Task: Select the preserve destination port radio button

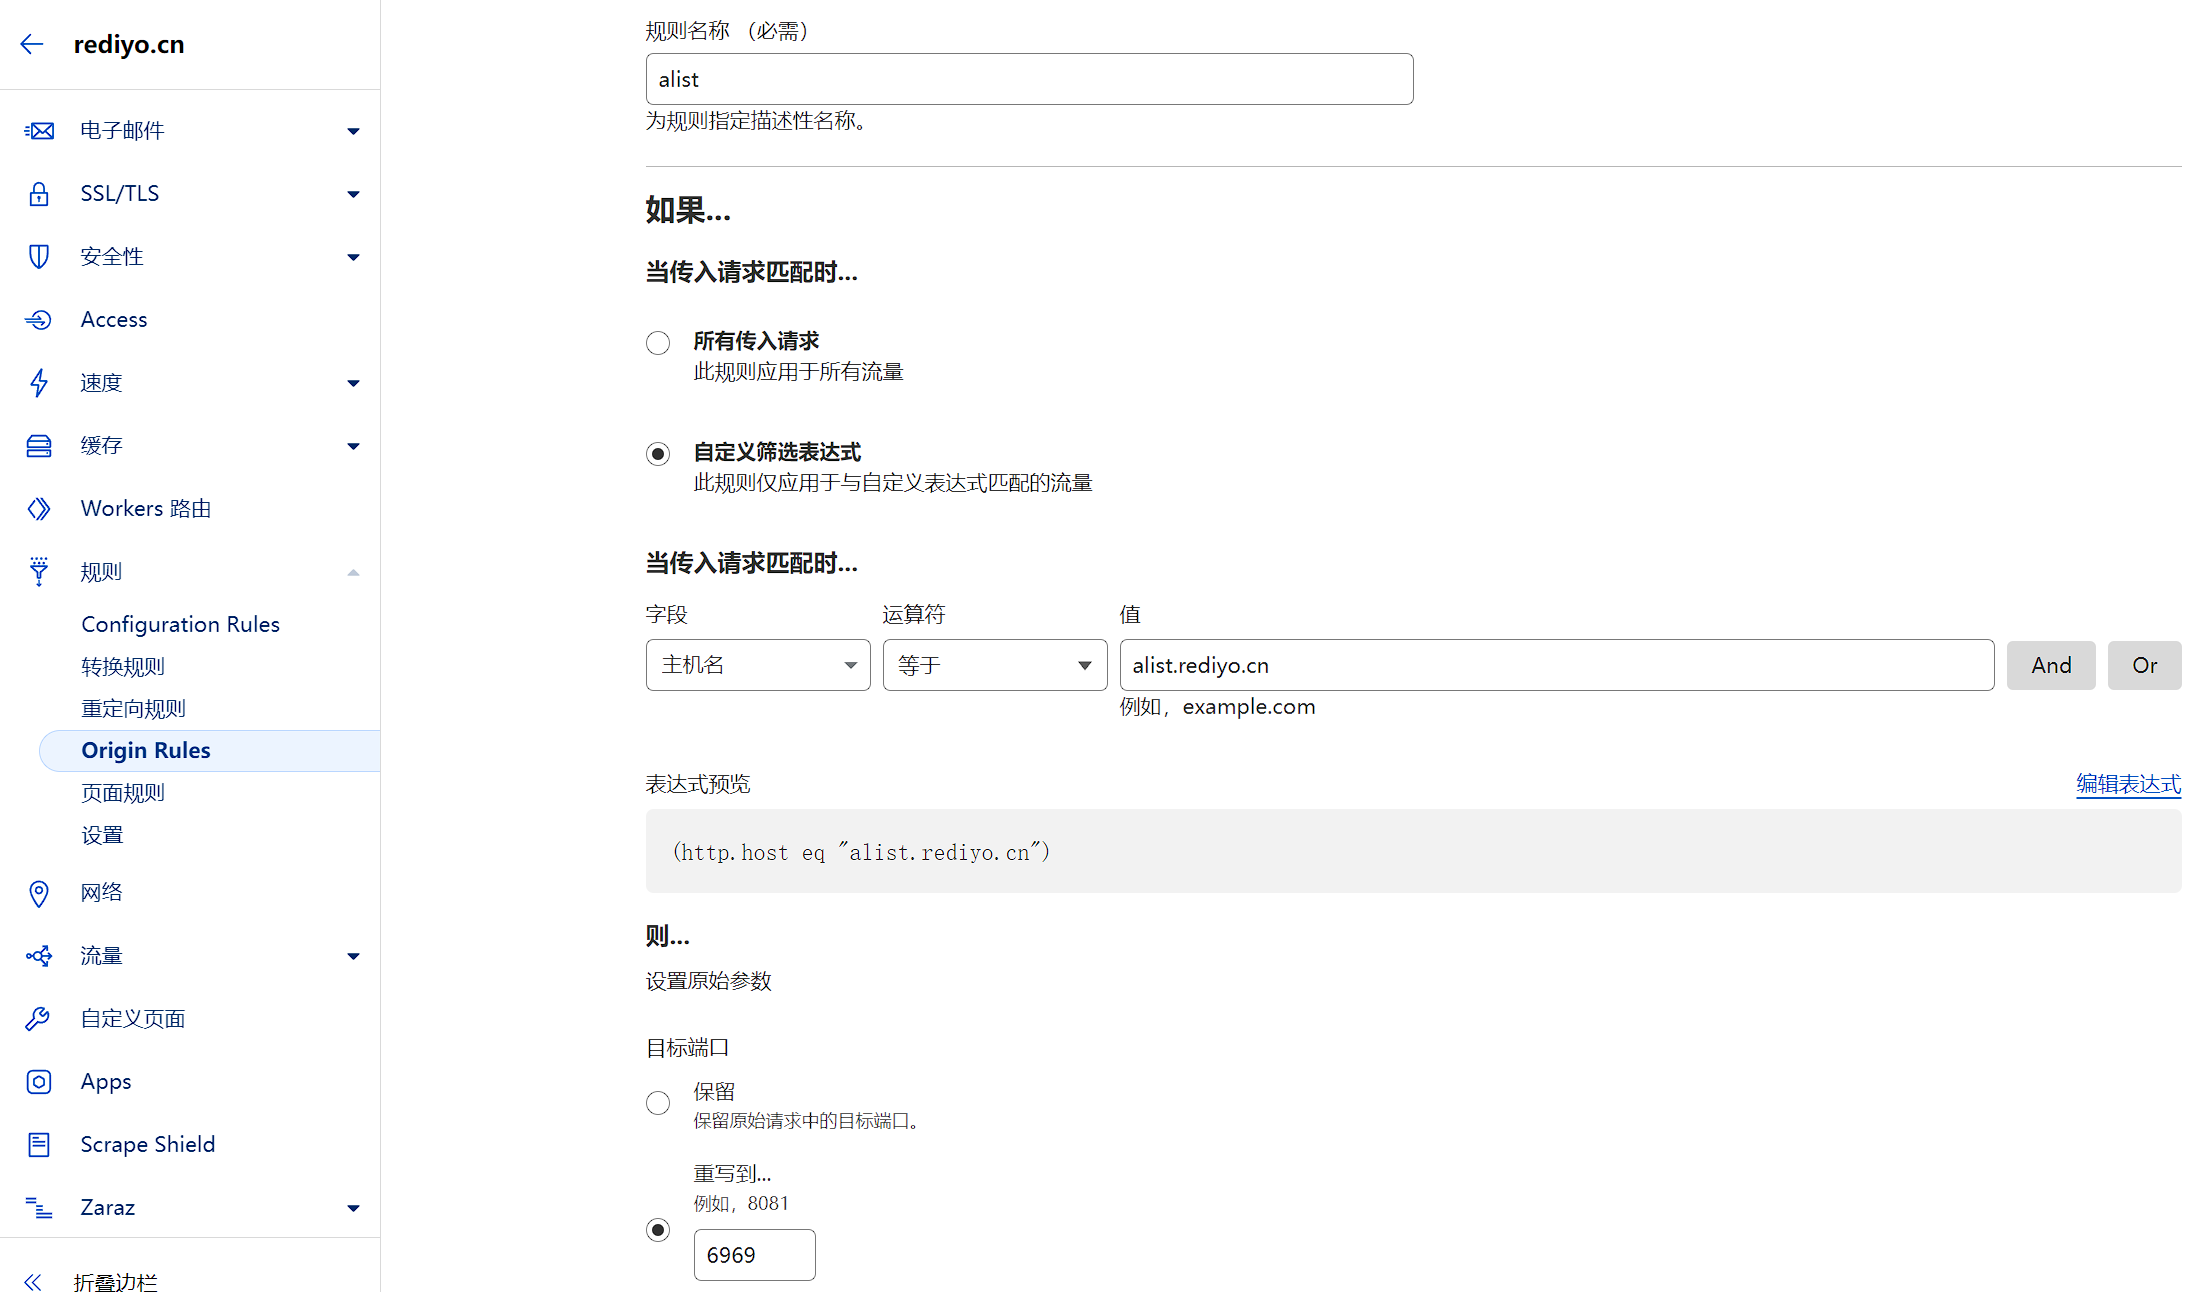Action: click(658, 1103)
